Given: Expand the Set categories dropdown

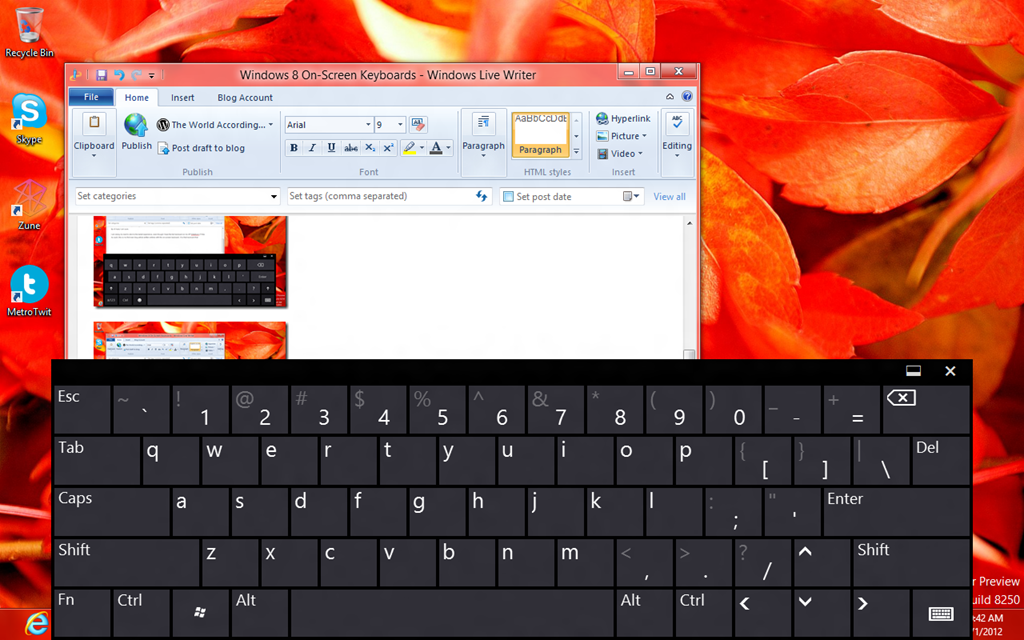Looking at the screenshot, I should [274, 197].
